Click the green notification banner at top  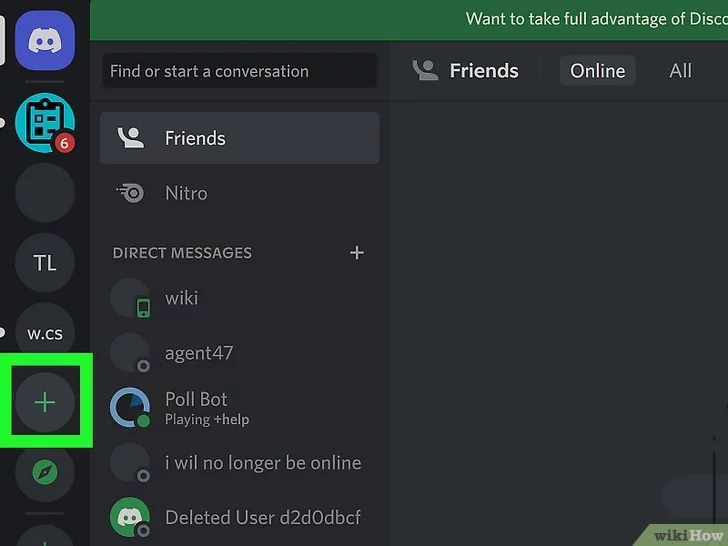click(596, 19)
